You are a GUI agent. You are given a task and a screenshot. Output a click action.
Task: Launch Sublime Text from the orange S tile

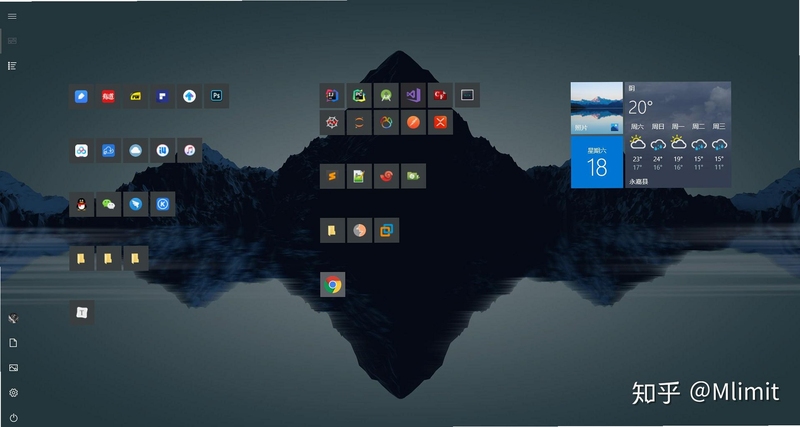click(x=332, y=177)
